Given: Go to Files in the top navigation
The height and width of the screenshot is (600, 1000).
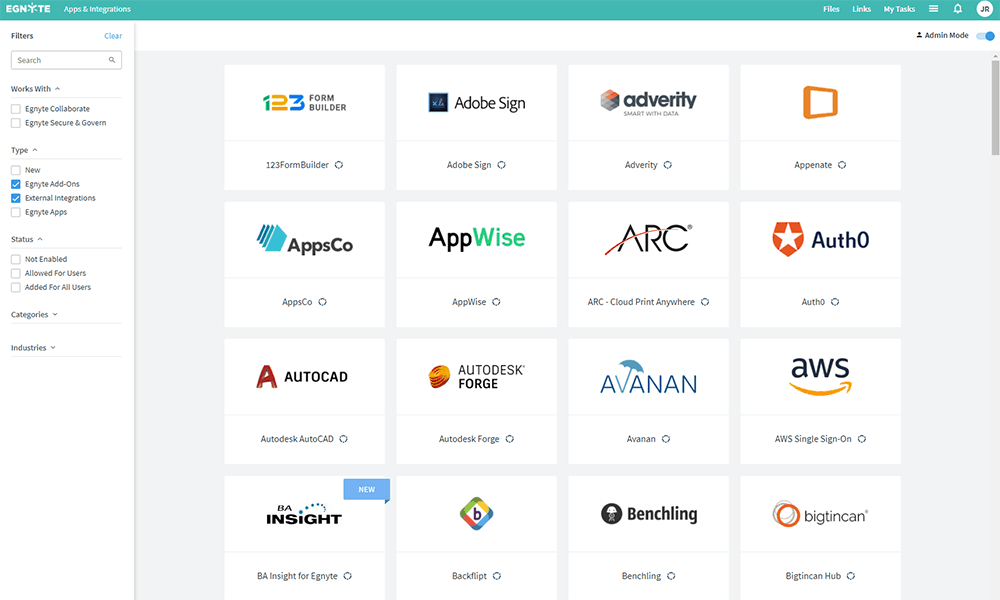Looking at the screenshot, I should (831, 9).
